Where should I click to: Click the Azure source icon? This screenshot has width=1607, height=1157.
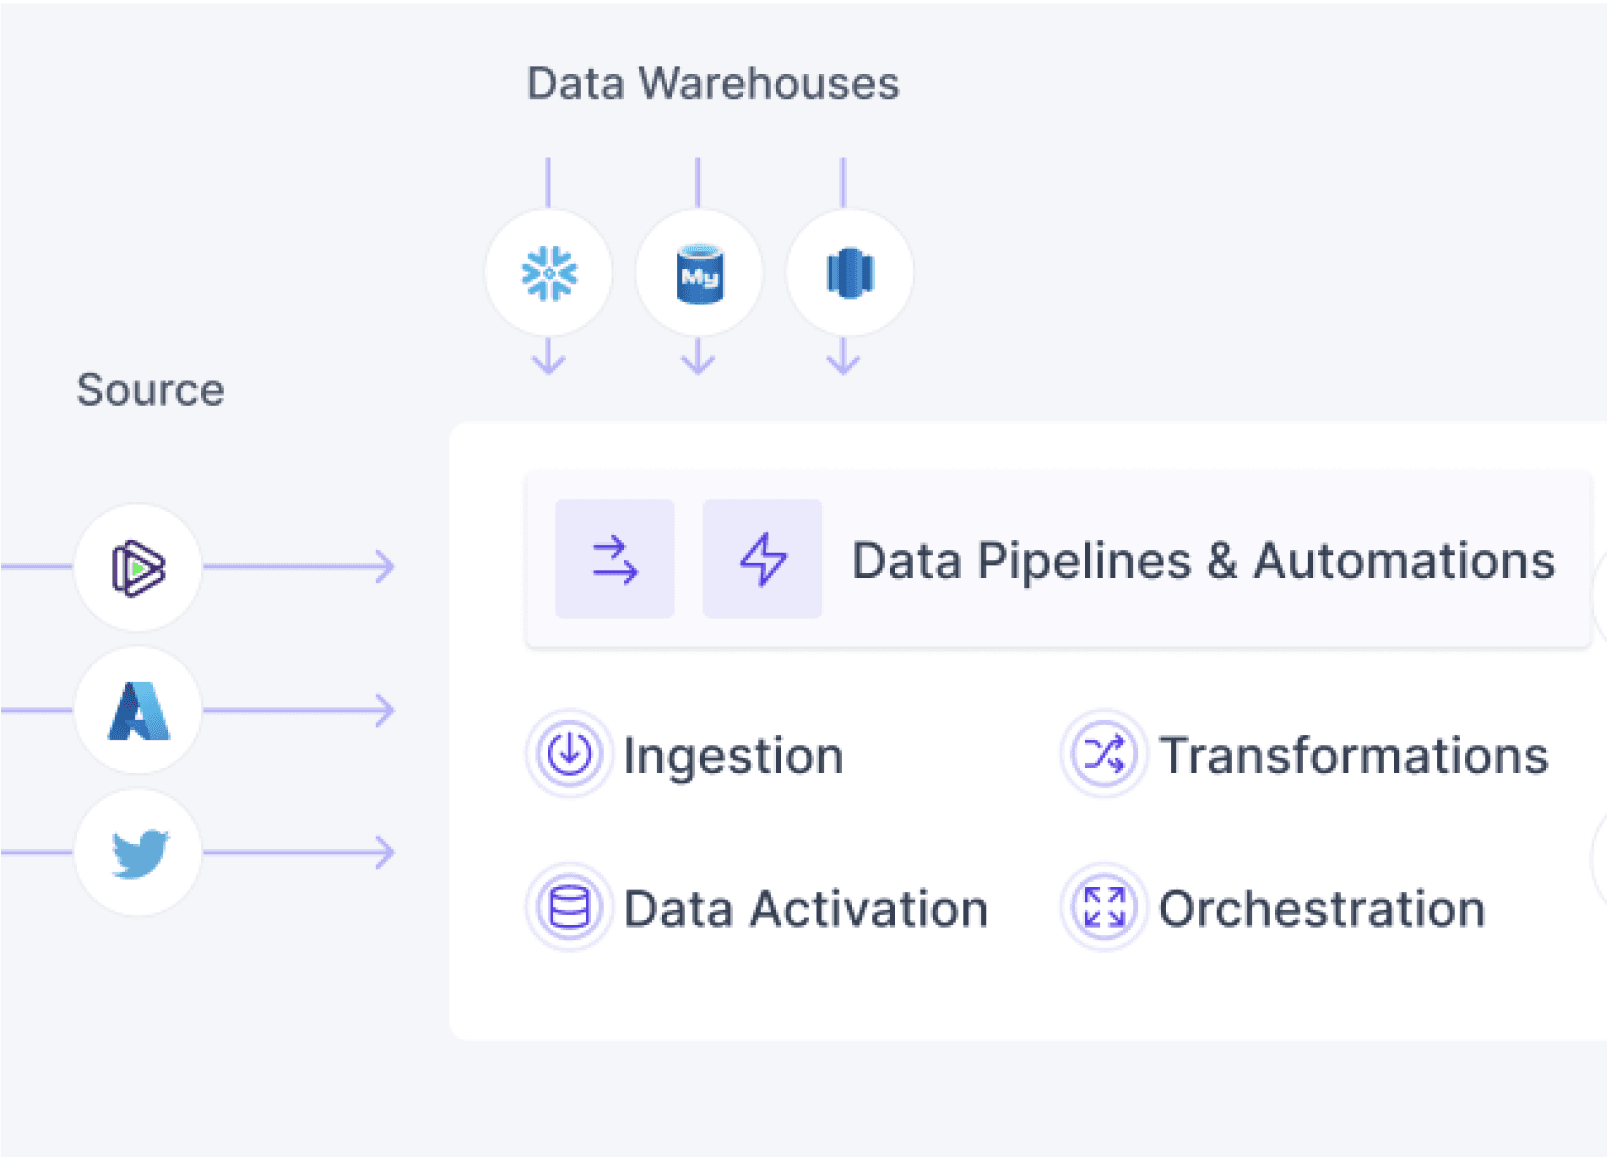click(138, 710)
